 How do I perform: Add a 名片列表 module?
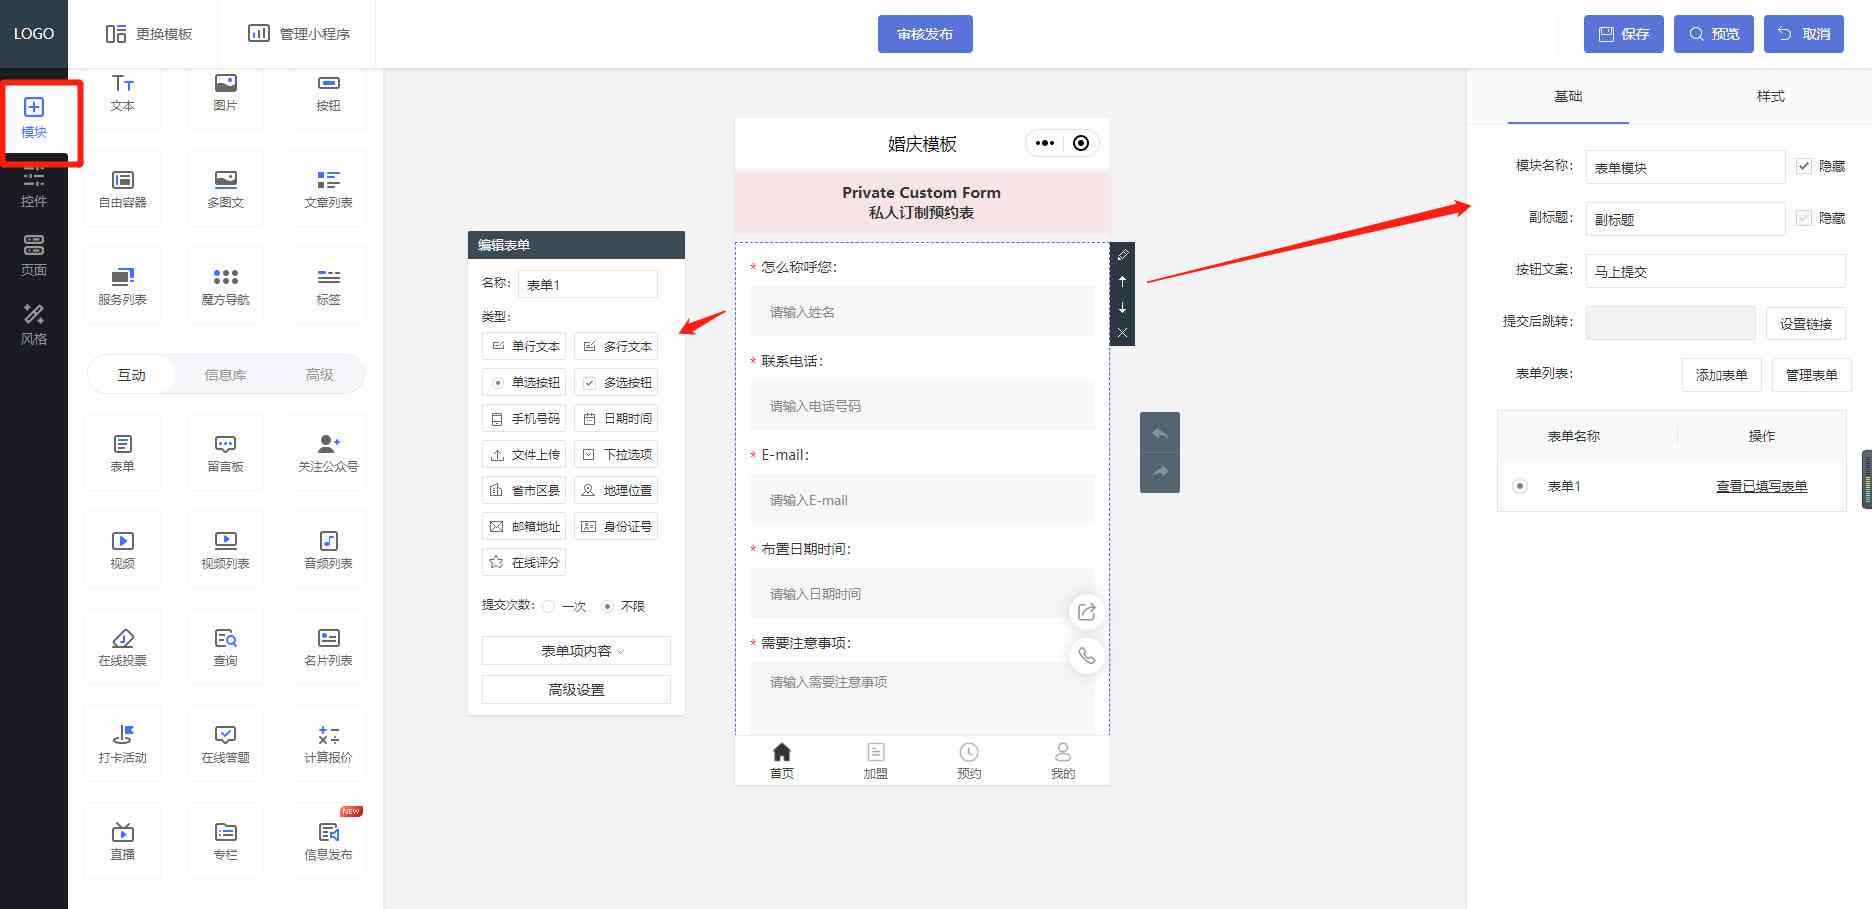(x=329, y=646)
